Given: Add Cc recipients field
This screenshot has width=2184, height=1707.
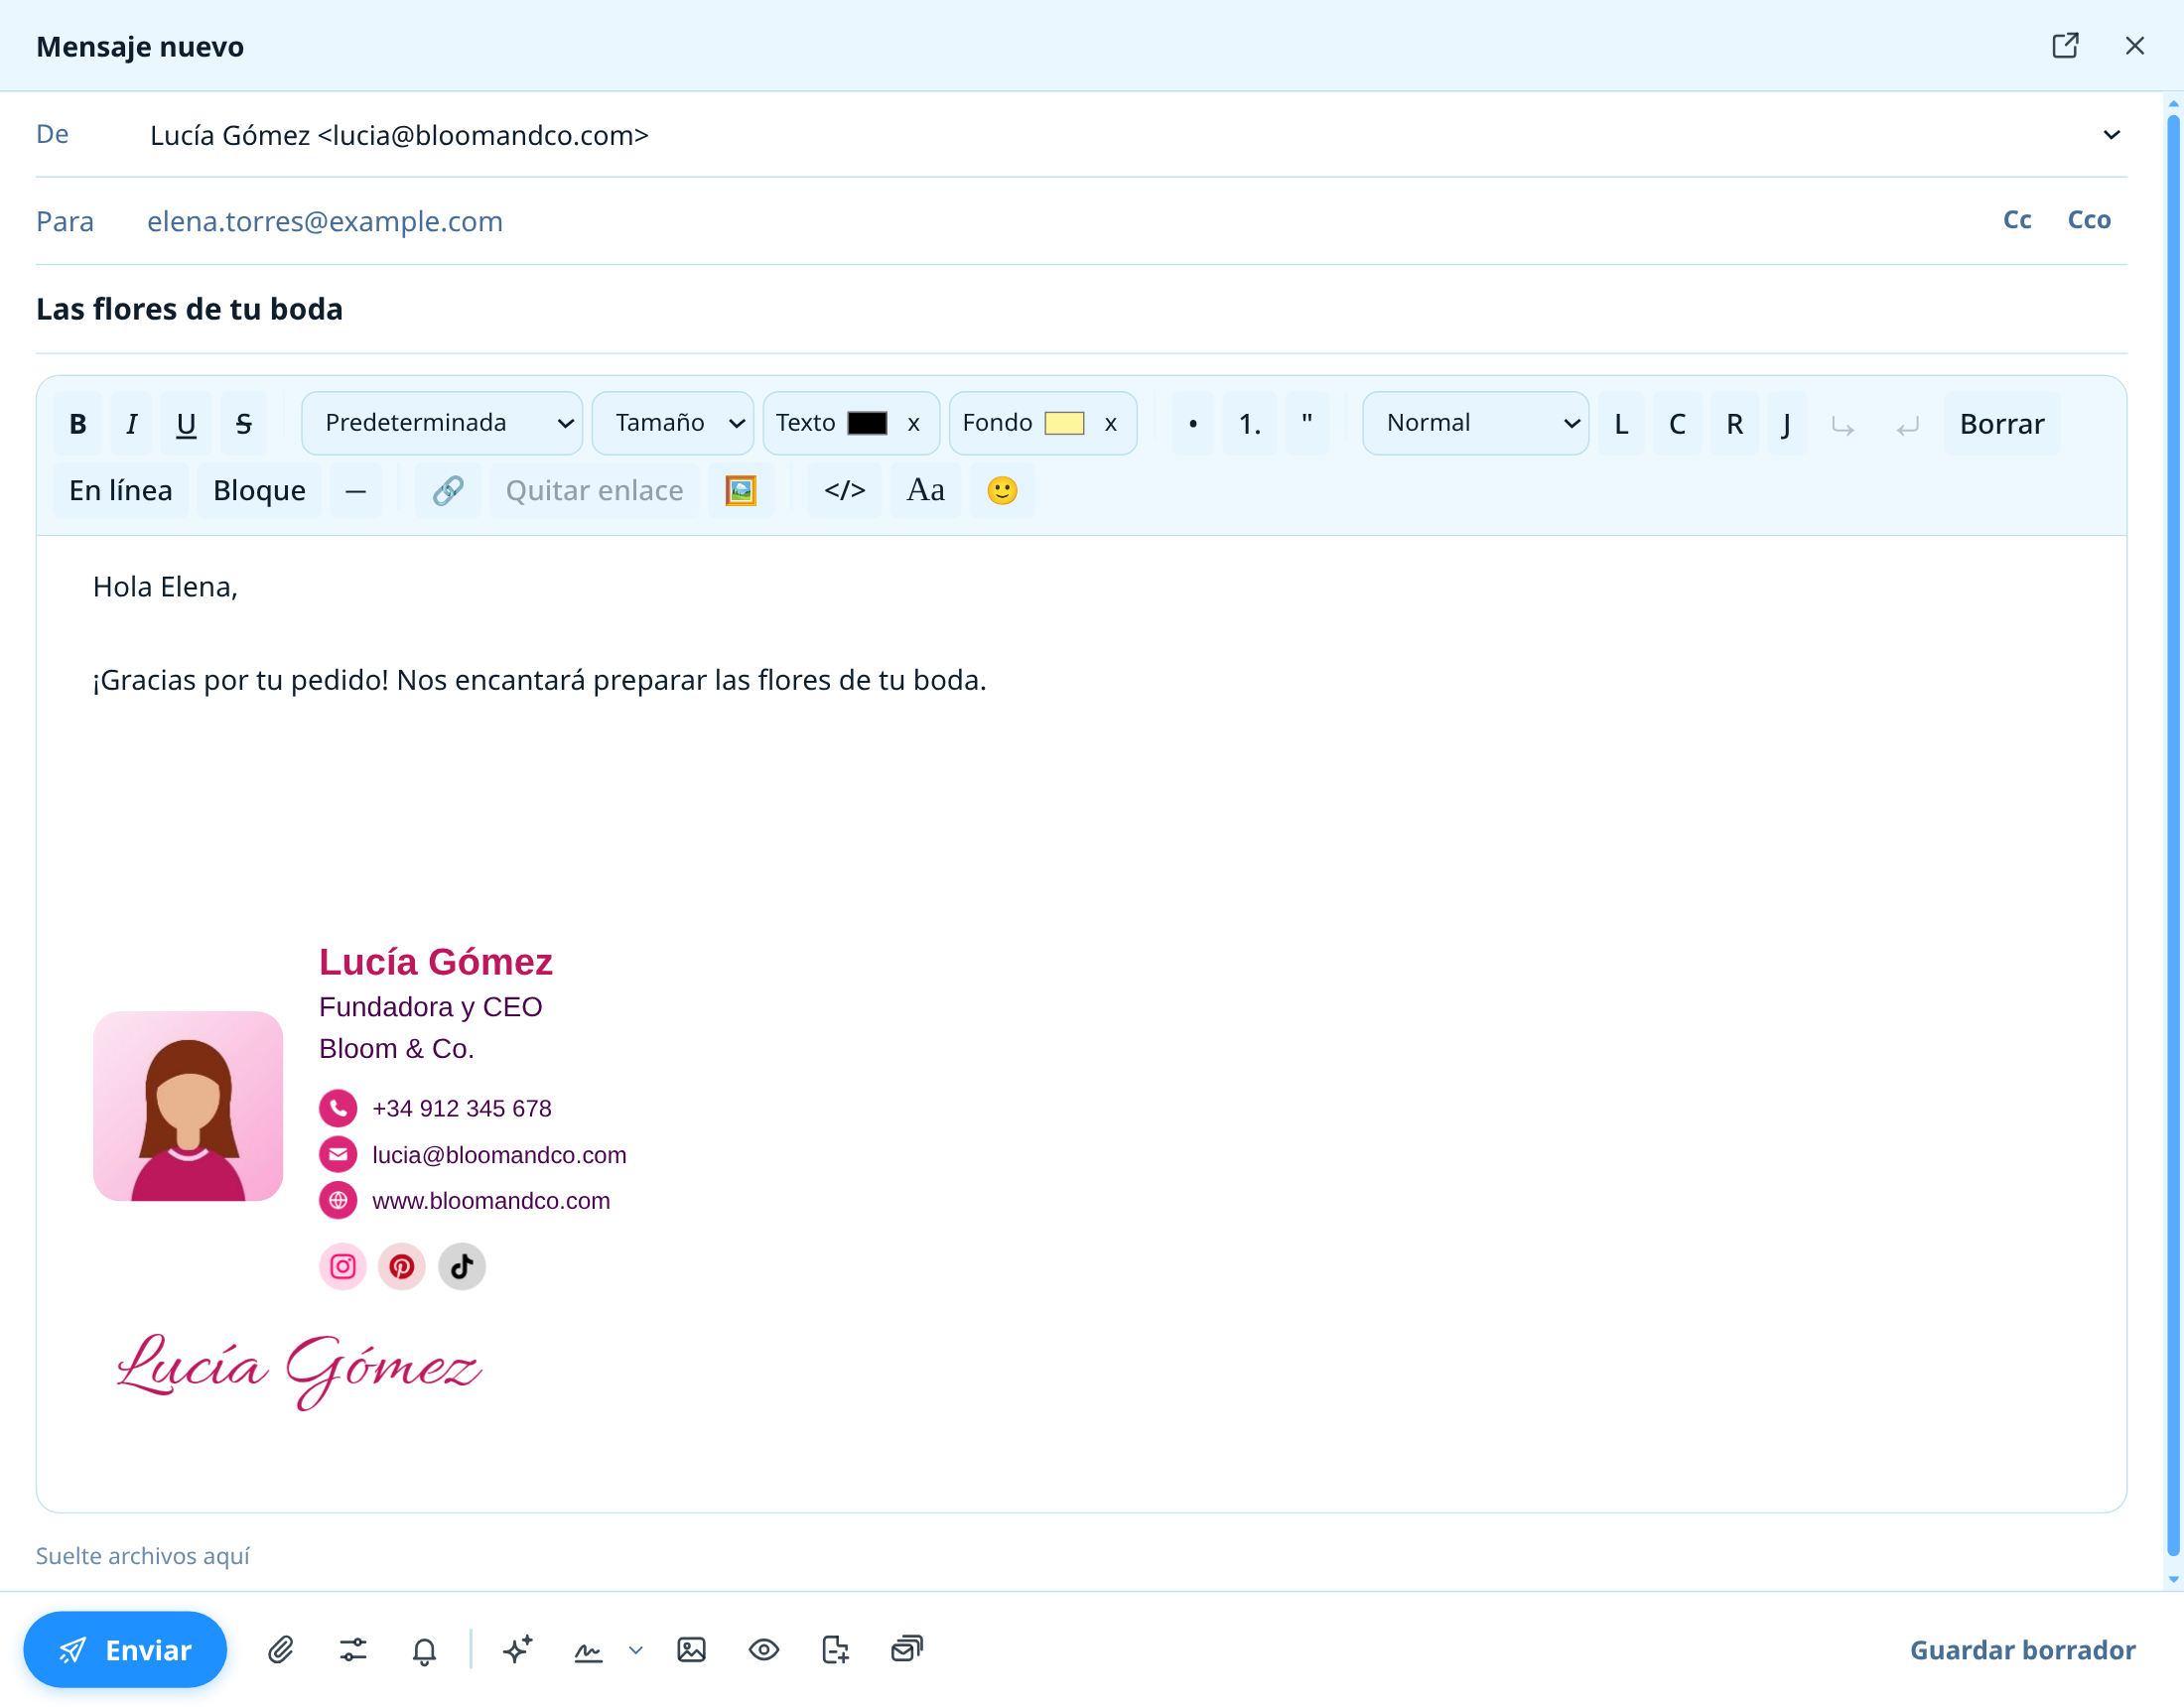Looking at the screenshot, I should [2018, 220].
